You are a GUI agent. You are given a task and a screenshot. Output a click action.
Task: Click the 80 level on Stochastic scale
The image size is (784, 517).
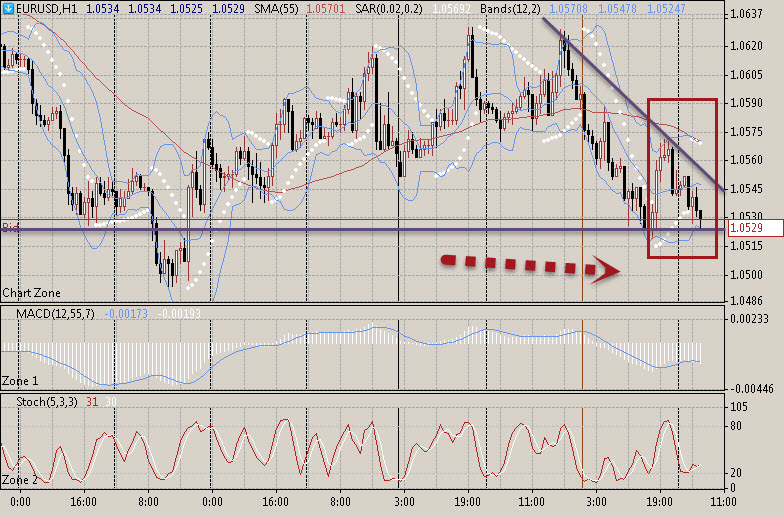pyautogui.click(x=735, y=426)
